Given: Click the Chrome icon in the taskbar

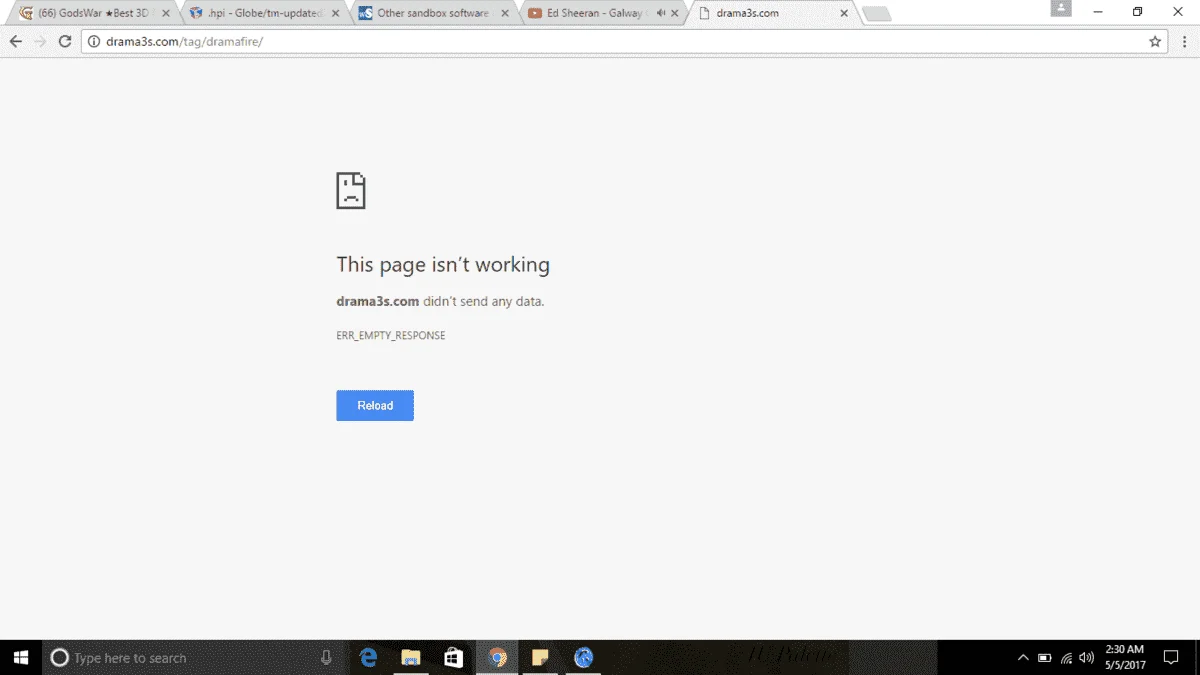Looking at the screenshot, I should point(497,657).
